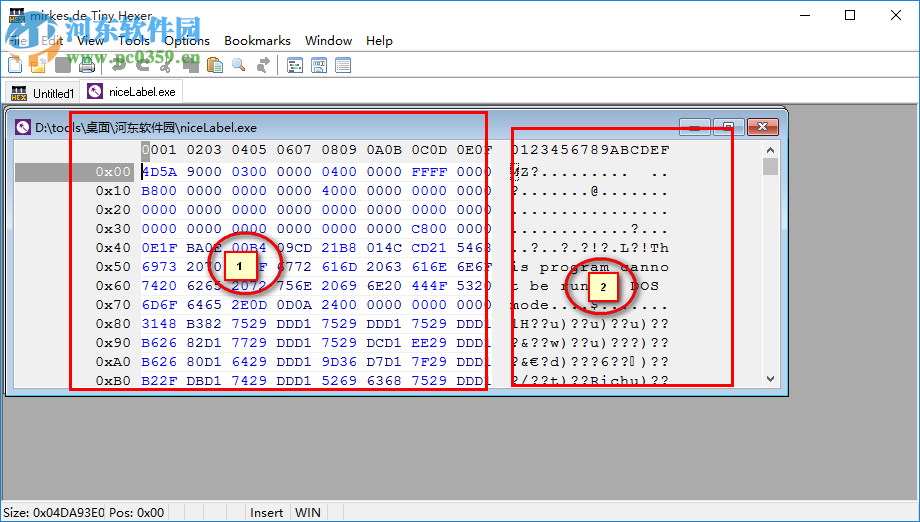Screen dimensions: 920x522
Task: Open the Tools menu
Action: 134,40
